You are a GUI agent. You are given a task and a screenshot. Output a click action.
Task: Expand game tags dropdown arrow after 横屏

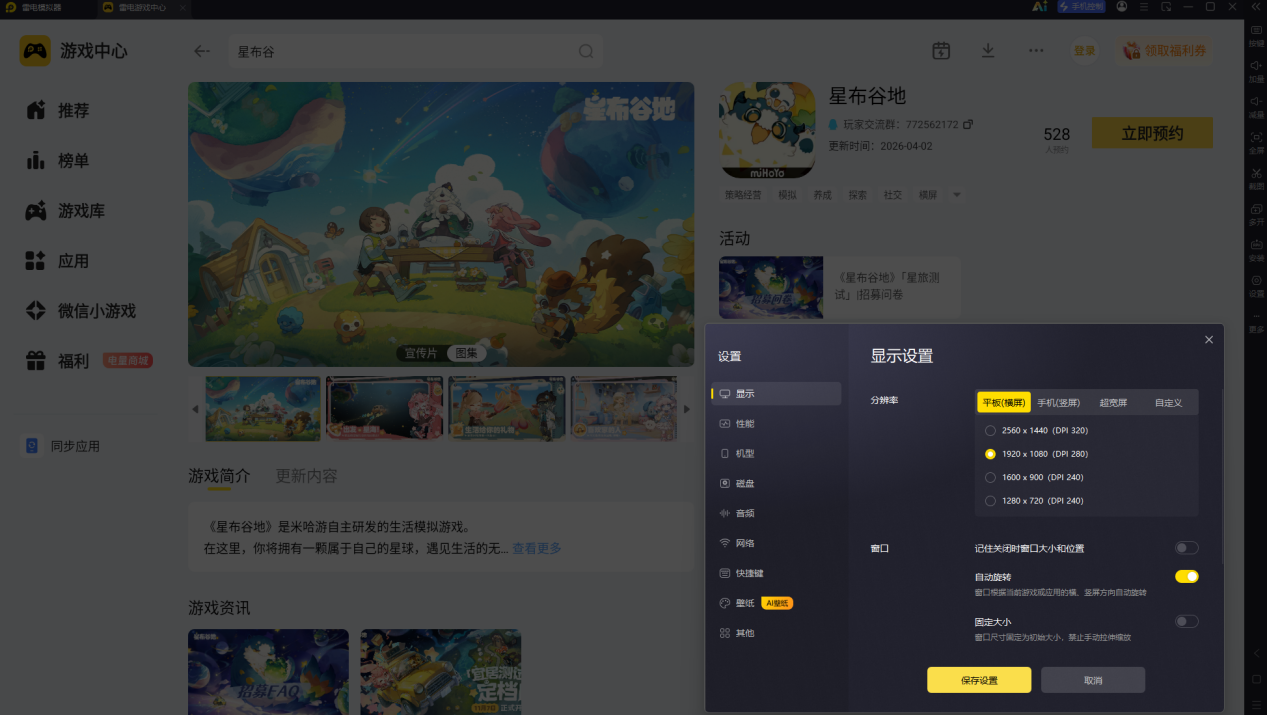click(956, 195)
